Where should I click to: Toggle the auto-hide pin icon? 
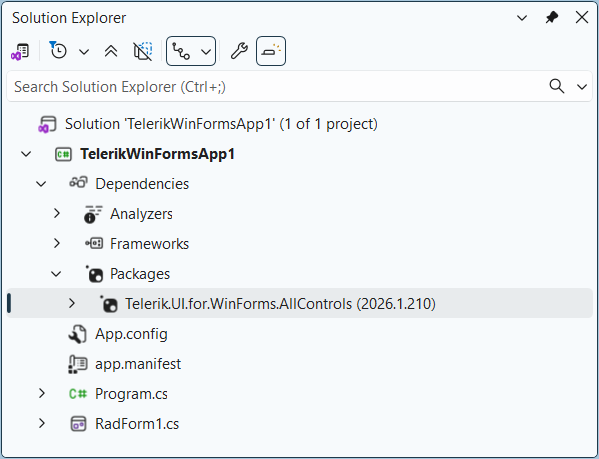pyautogui.click(x=552, y=18)
